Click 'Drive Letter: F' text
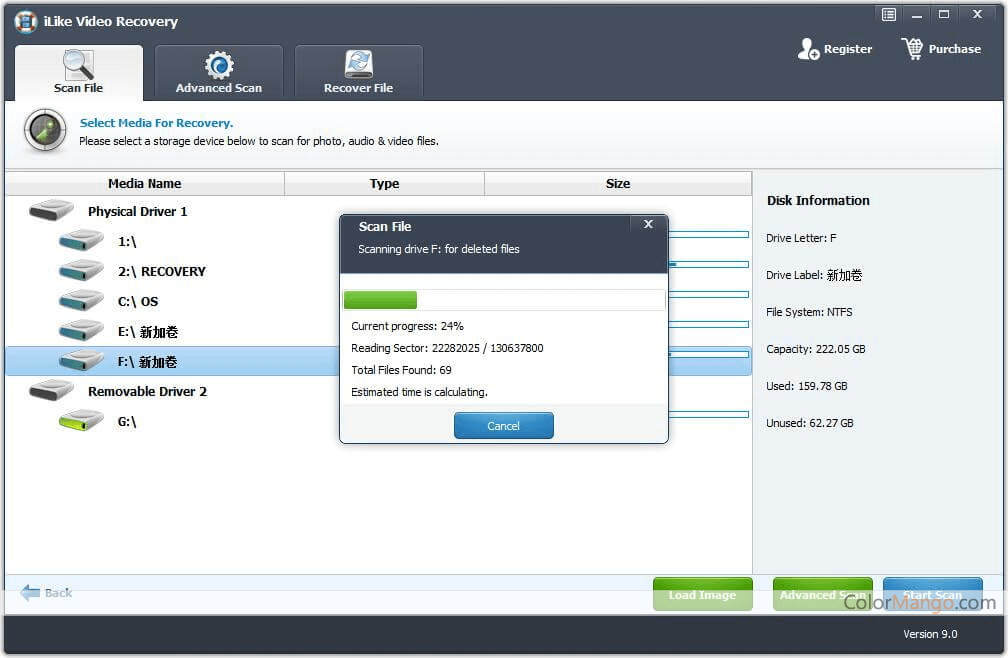This screenshot has width=1008, height=658. [802, 238]
